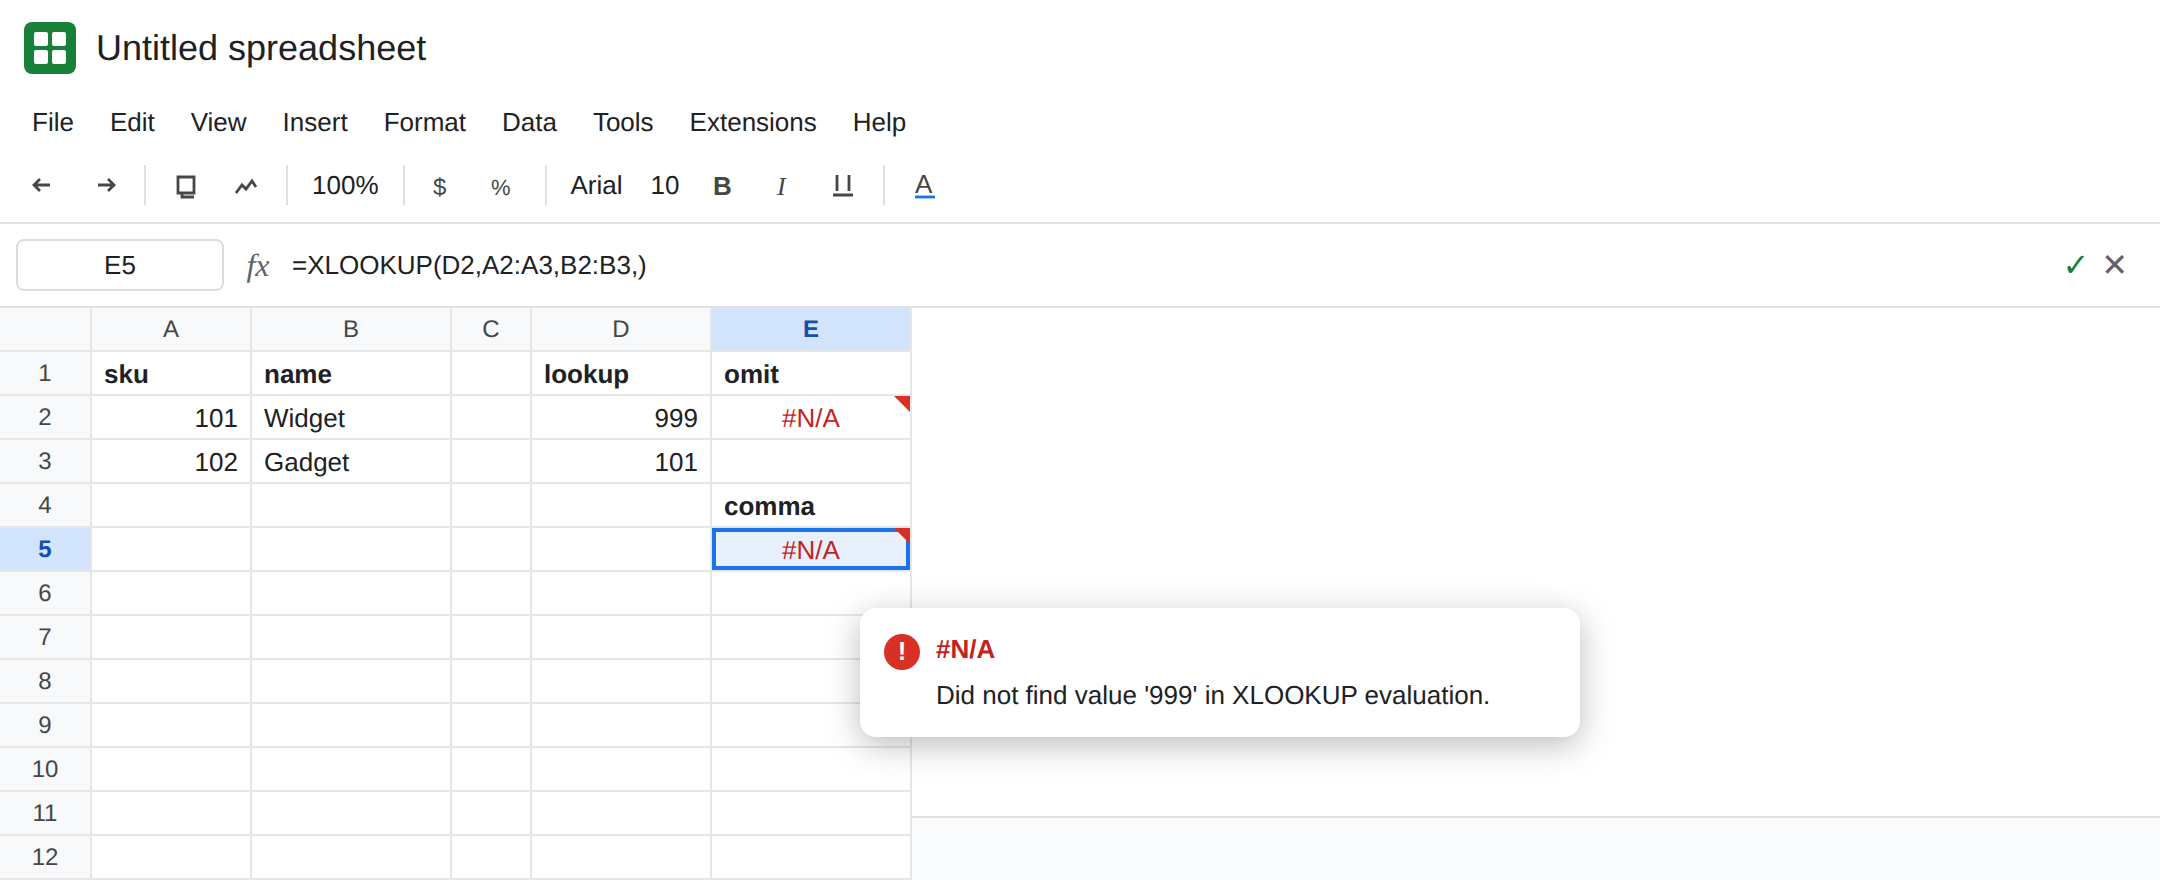Click the #N/A heading in error tooltip
Screen dimensions: 2160x880
pyautogui.click(x=965, y=650)
